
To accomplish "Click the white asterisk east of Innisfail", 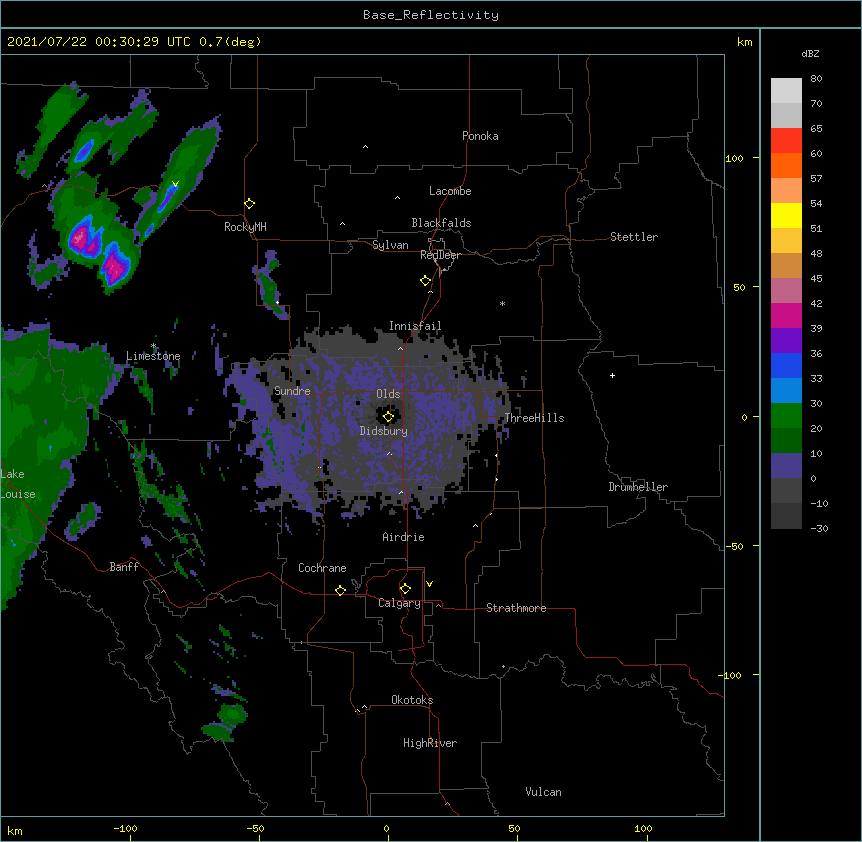I will point(502,303).
